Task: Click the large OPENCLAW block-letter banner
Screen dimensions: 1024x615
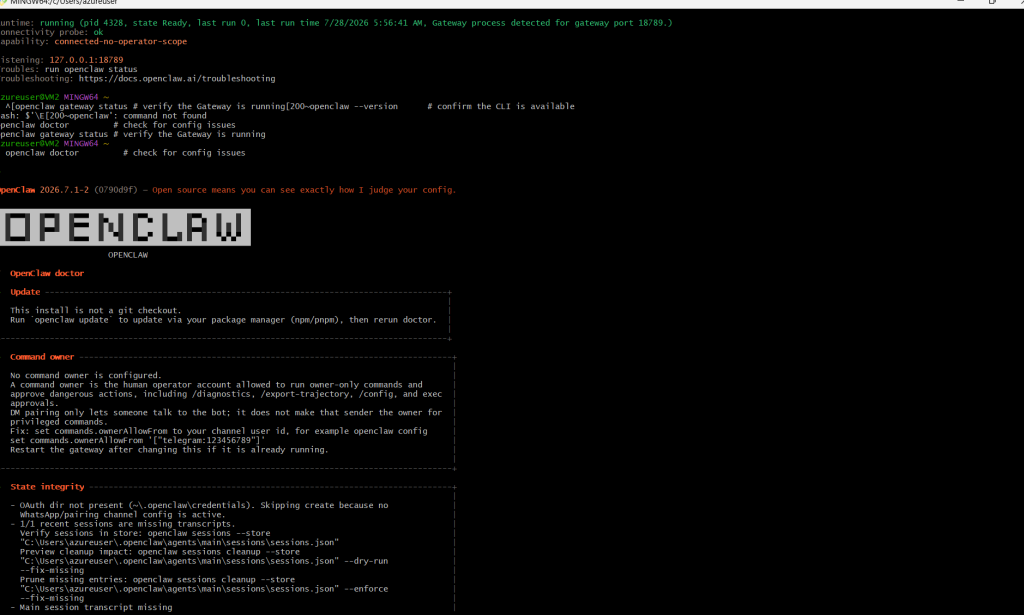Action: coord(125,228)
